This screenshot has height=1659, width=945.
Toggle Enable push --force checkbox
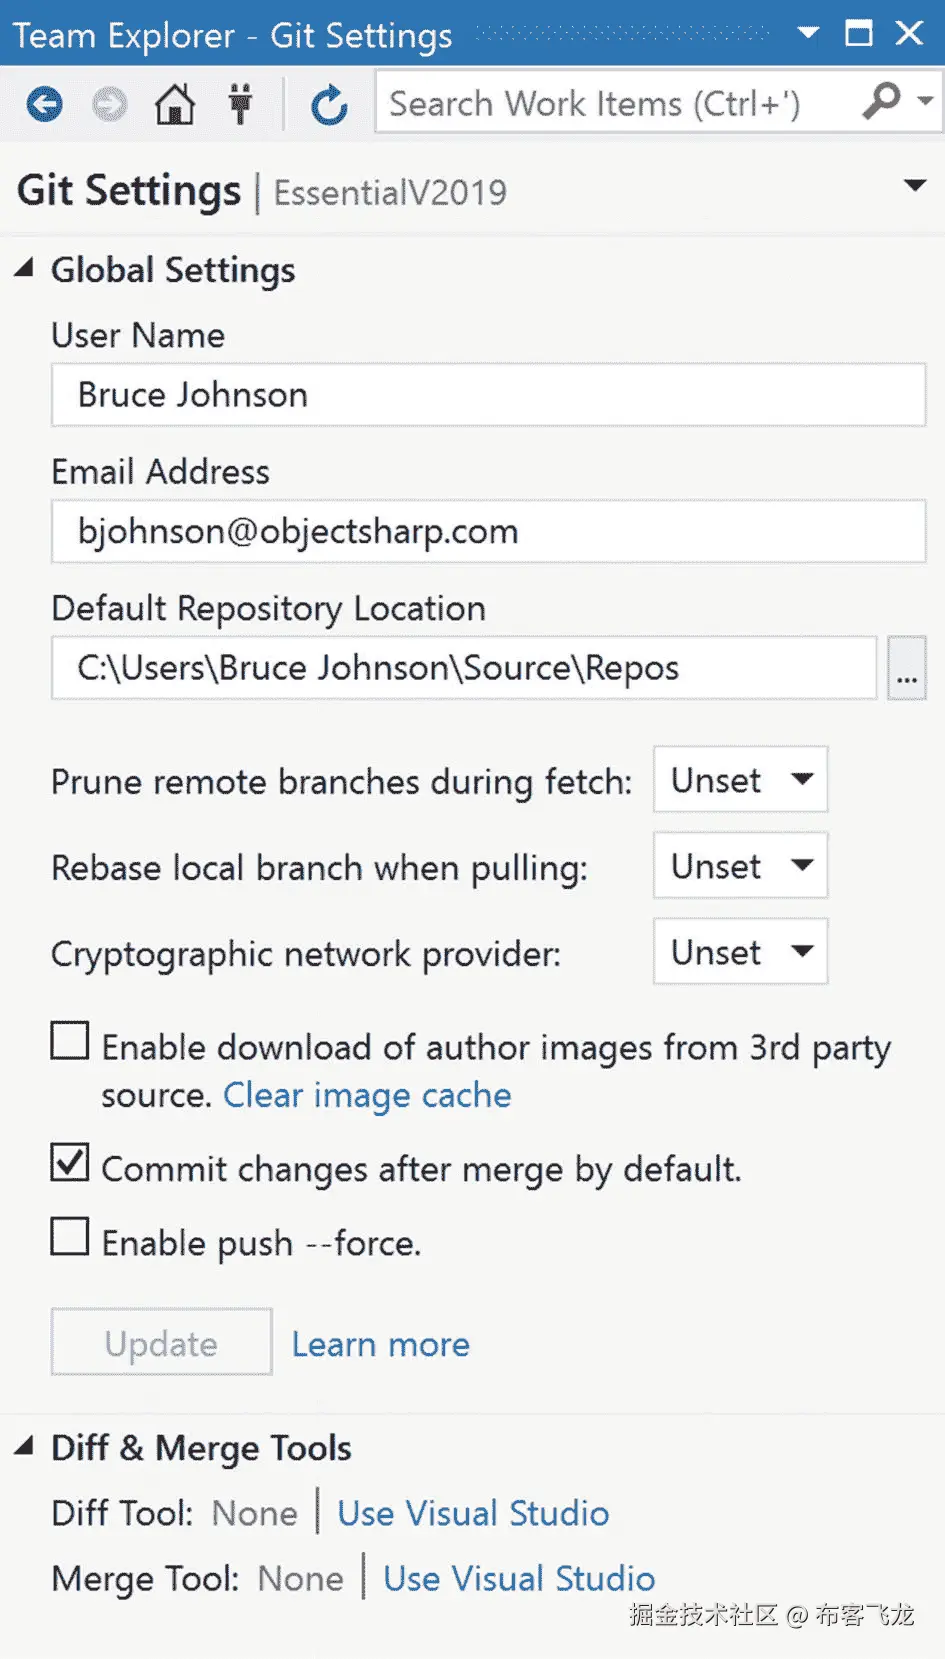(x=70, y=1237)
